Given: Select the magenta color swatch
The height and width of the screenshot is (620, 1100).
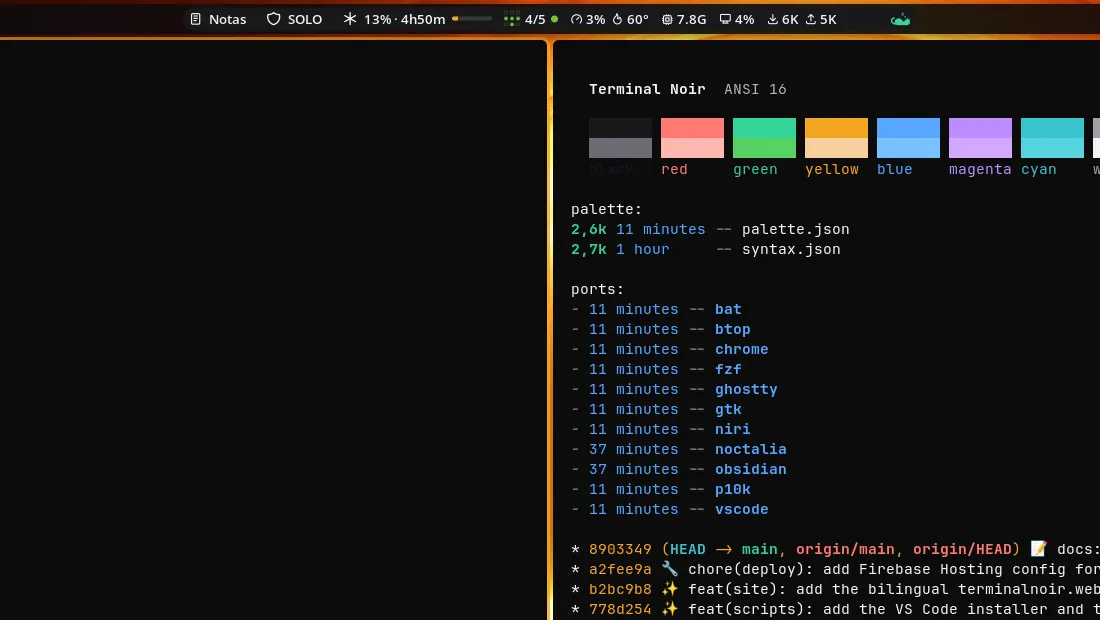Looking at the screenshot, I should (980, 137).
